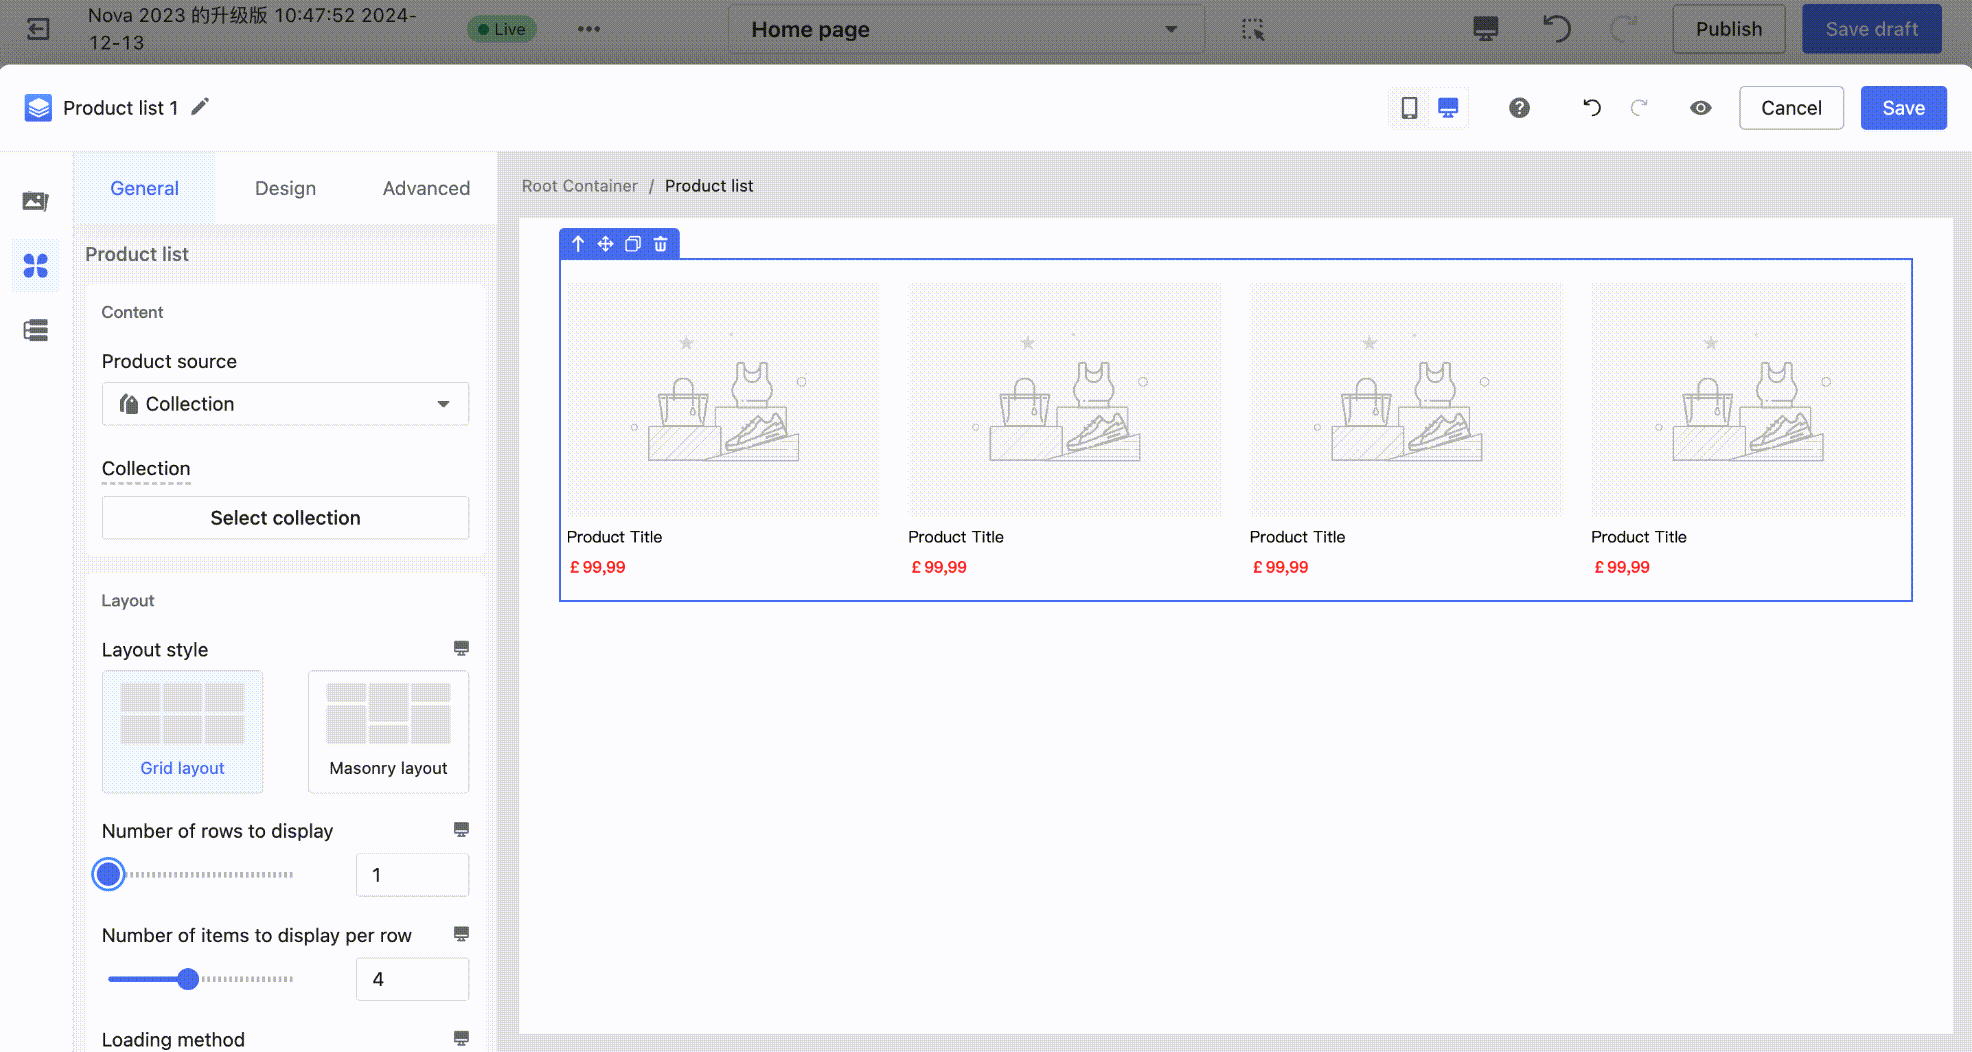
Task: Open the layers list icon in sidebar
Action: click(x=36, y=330)
